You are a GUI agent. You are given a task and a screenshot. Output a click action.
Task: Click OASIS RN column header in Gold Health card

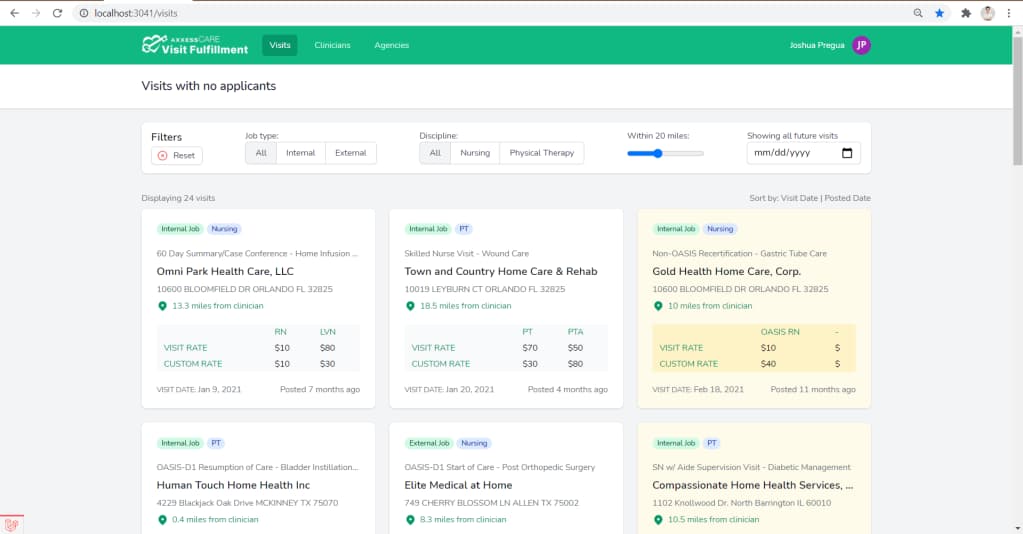780,332
